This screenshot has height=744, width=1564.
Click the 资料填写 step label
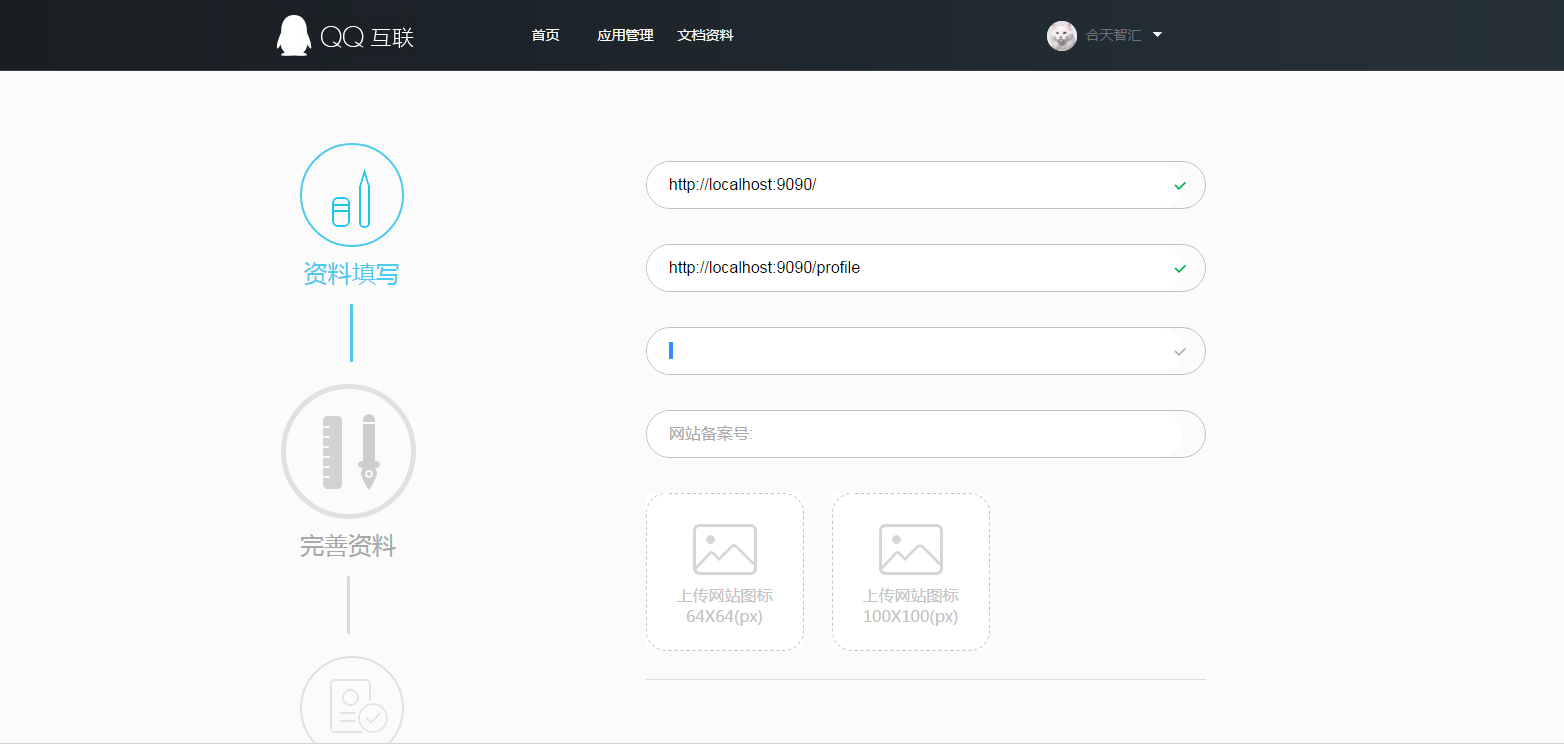351,274
